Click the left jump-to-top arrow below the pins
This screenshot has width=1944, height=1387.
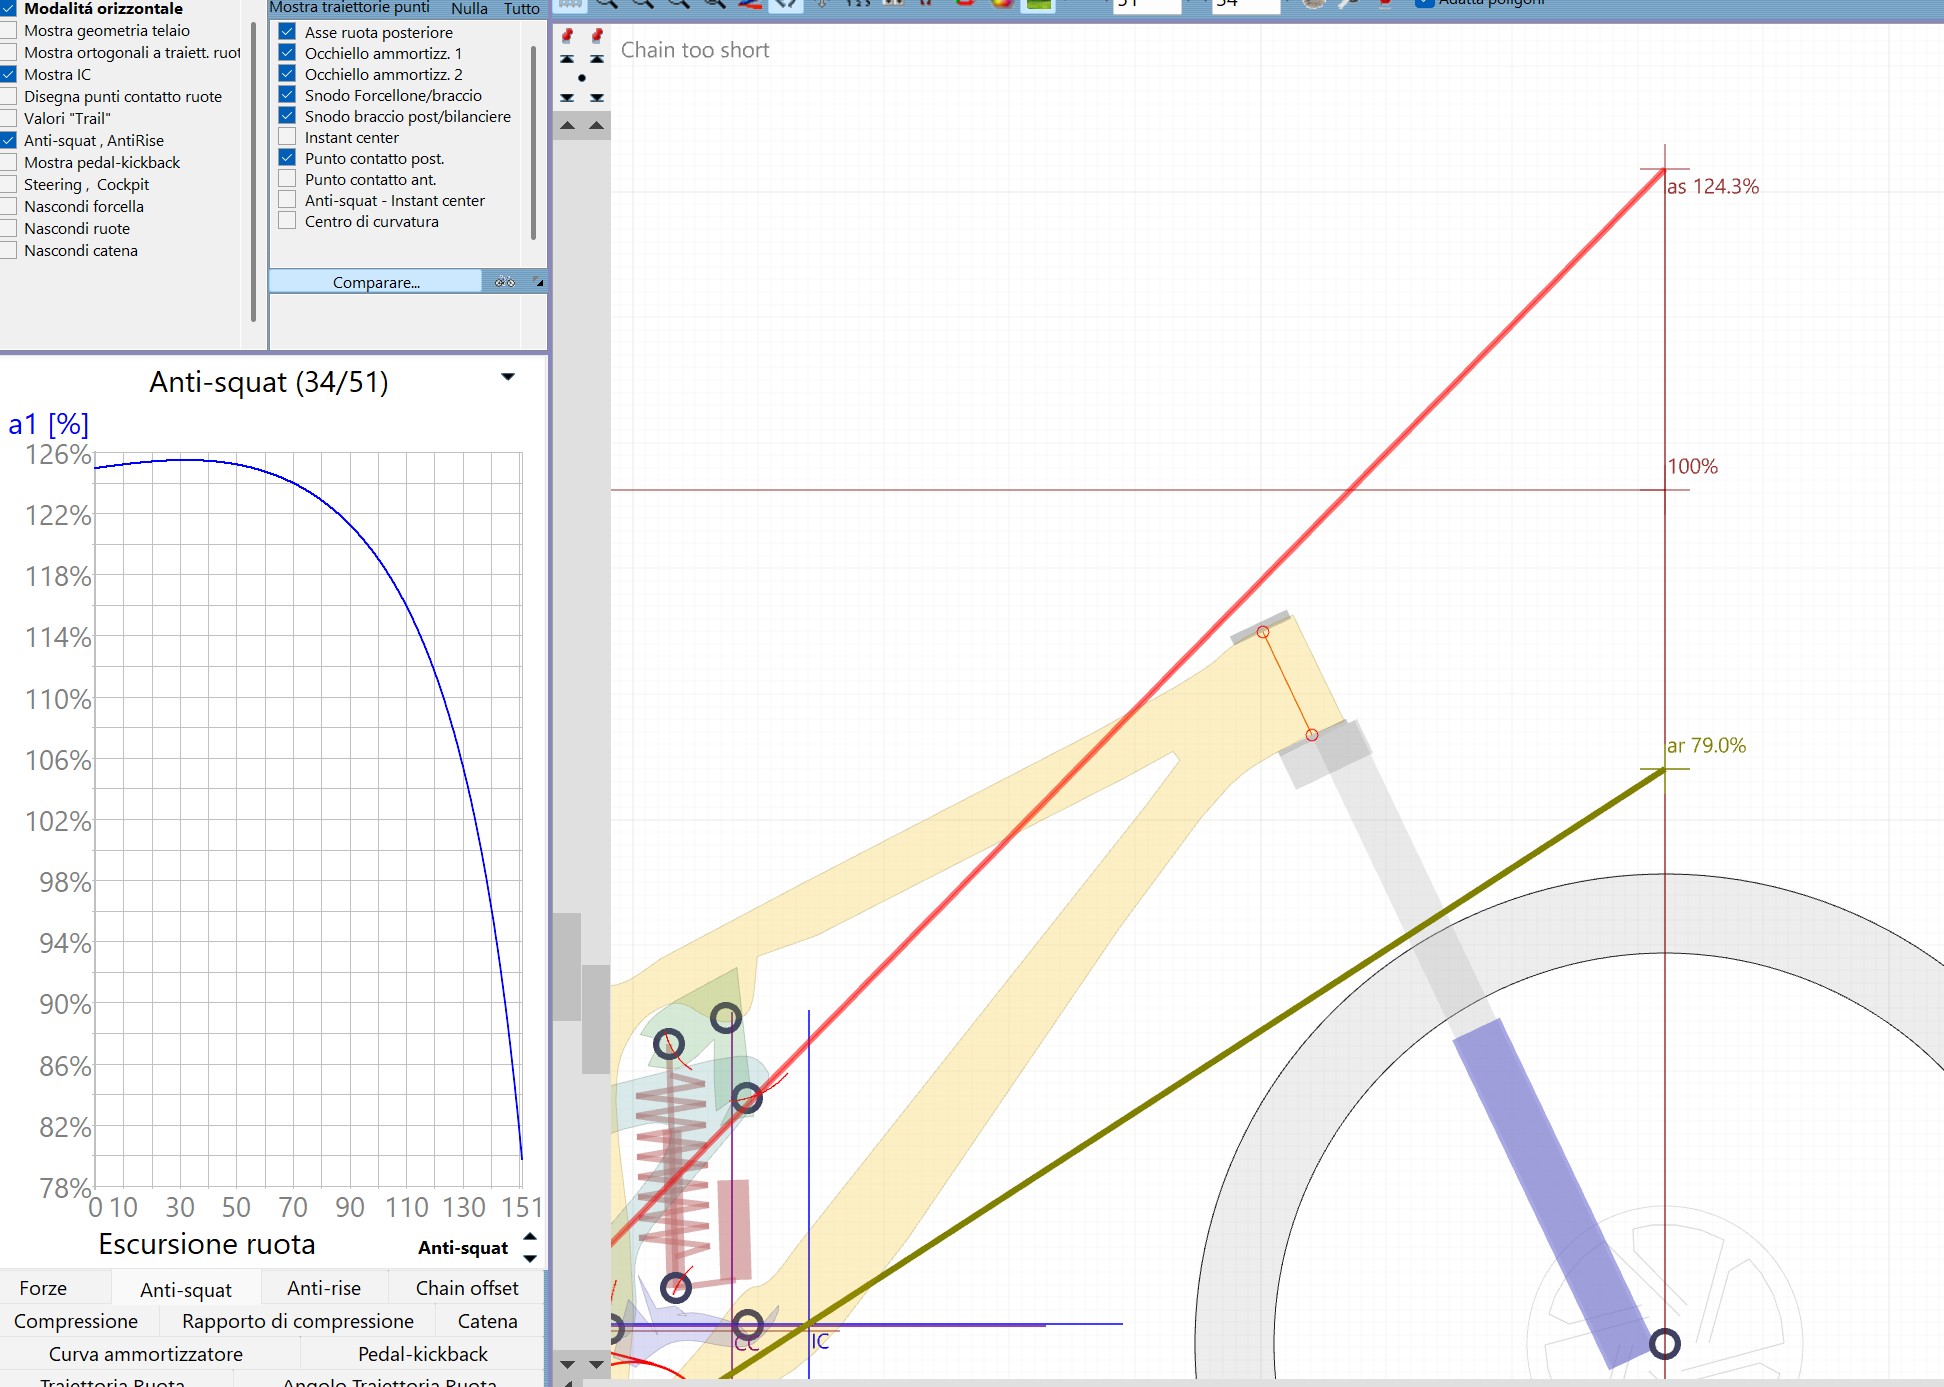point(567,59)
